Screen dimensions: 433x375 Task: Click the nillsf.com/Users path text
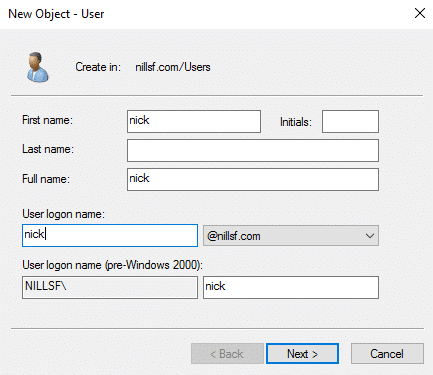173,67
